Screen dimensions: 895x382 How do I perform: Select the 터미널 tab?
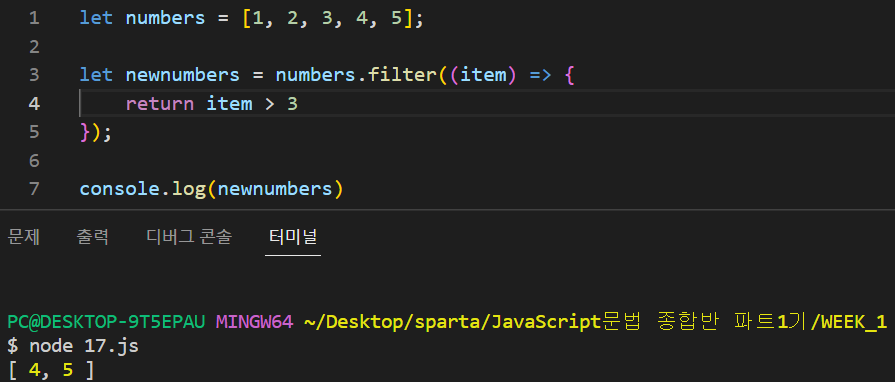point(293,236)
